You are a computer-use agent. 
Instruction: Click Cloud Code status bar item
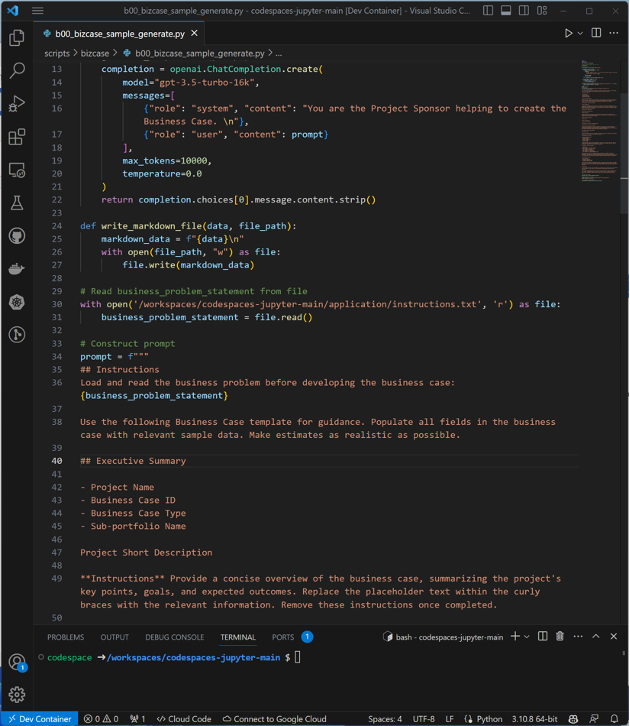pyautogui.click(x=184, y=719)
